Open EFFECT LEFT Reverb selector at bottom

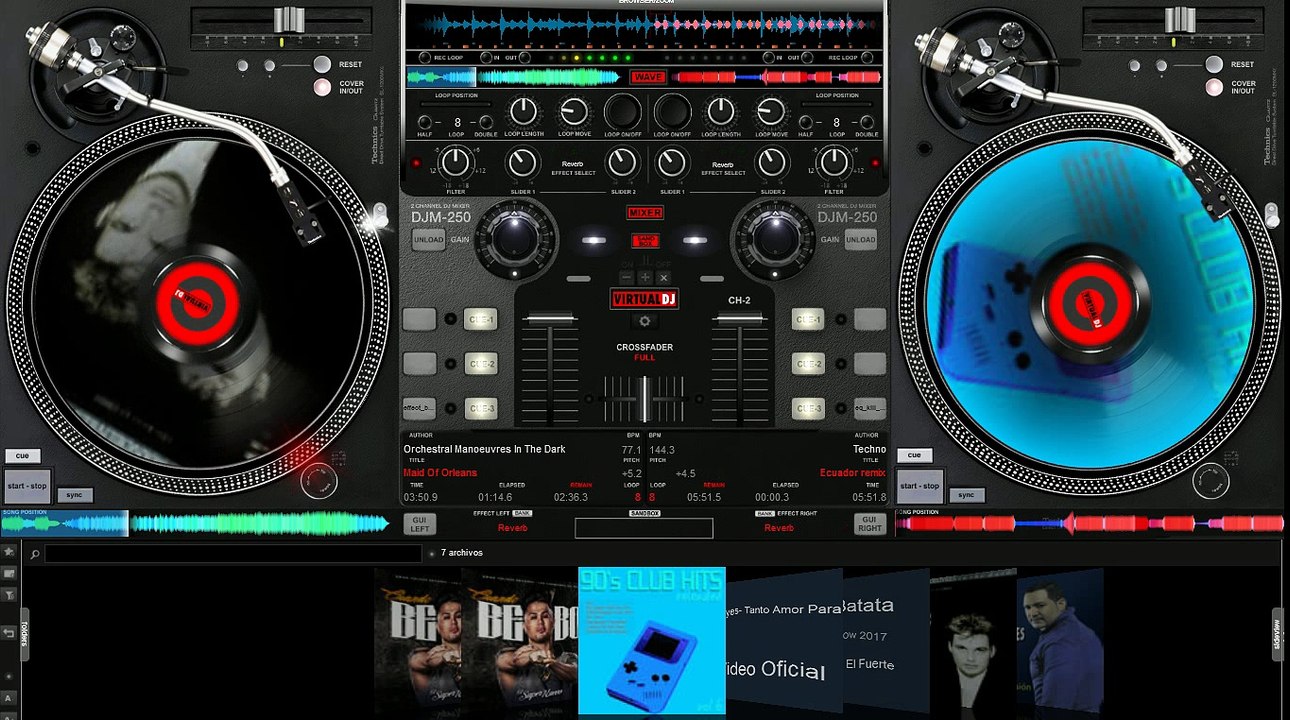512,527
